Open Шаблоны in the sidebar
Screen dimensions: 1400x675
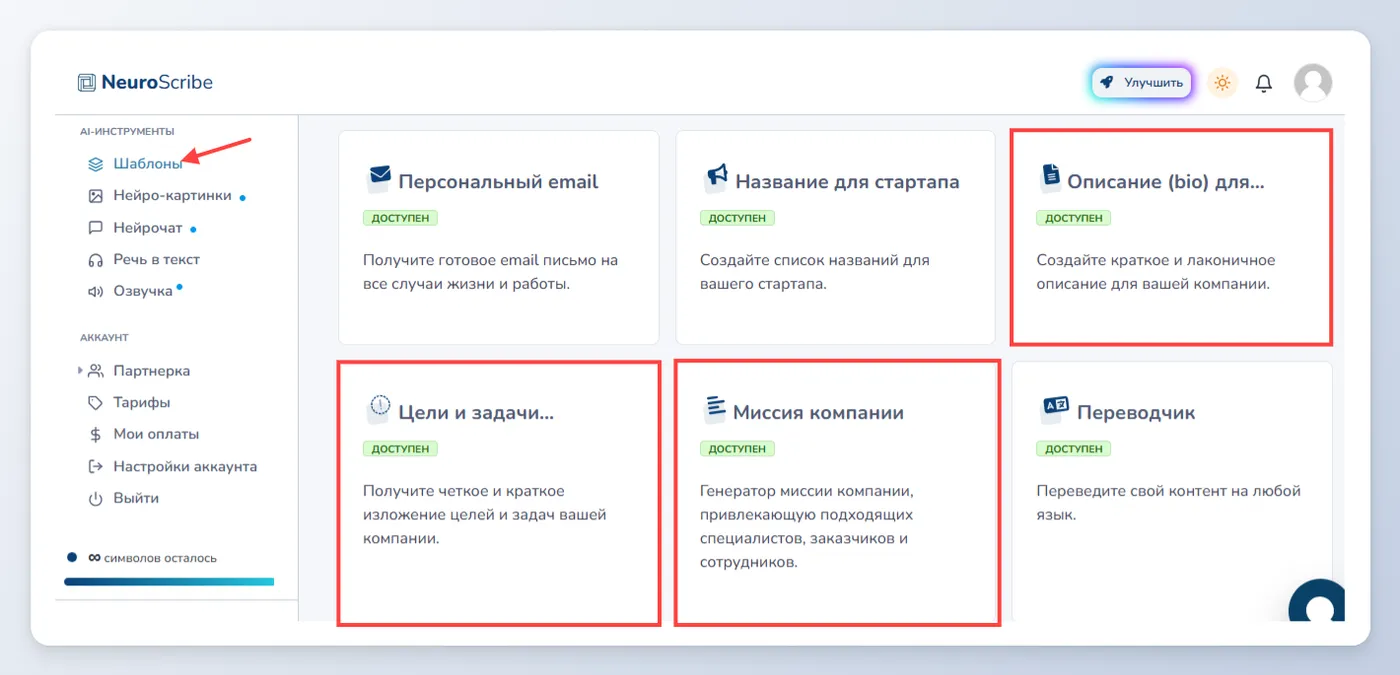pos(148,164)
